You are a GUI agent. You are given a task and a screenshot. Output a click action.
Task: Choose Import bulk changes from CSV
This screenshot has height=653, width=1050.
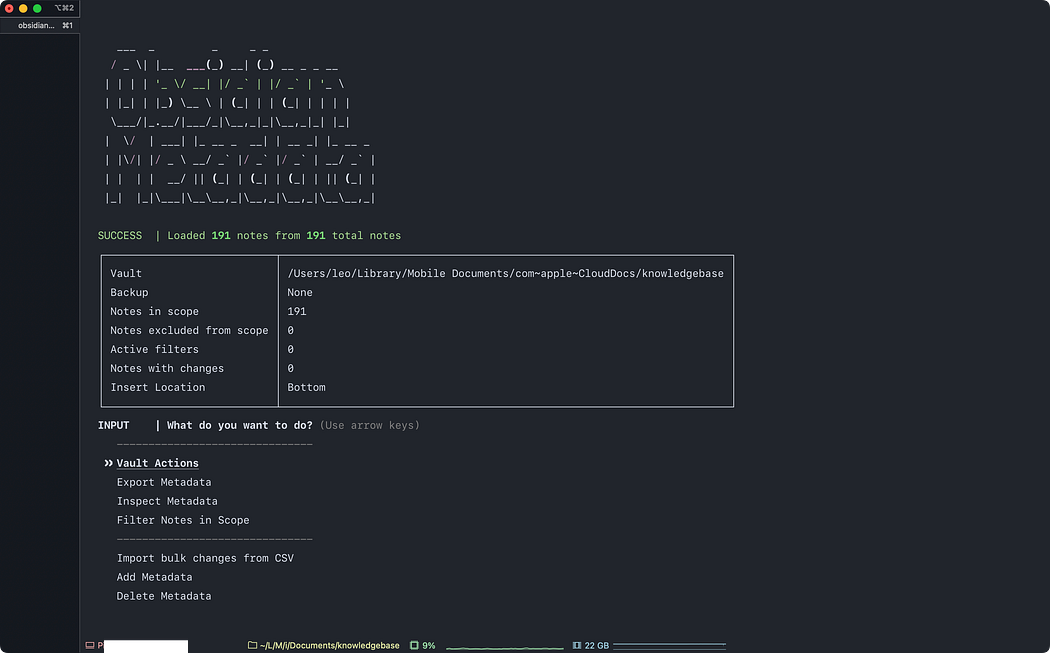tap(205, 558)
